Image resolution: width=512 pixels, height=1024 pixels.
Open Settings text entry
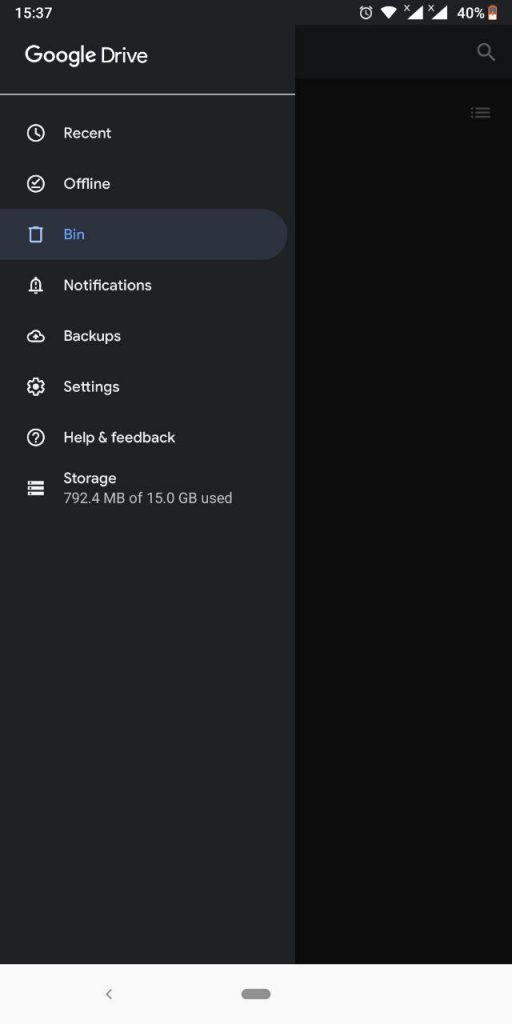91,387
